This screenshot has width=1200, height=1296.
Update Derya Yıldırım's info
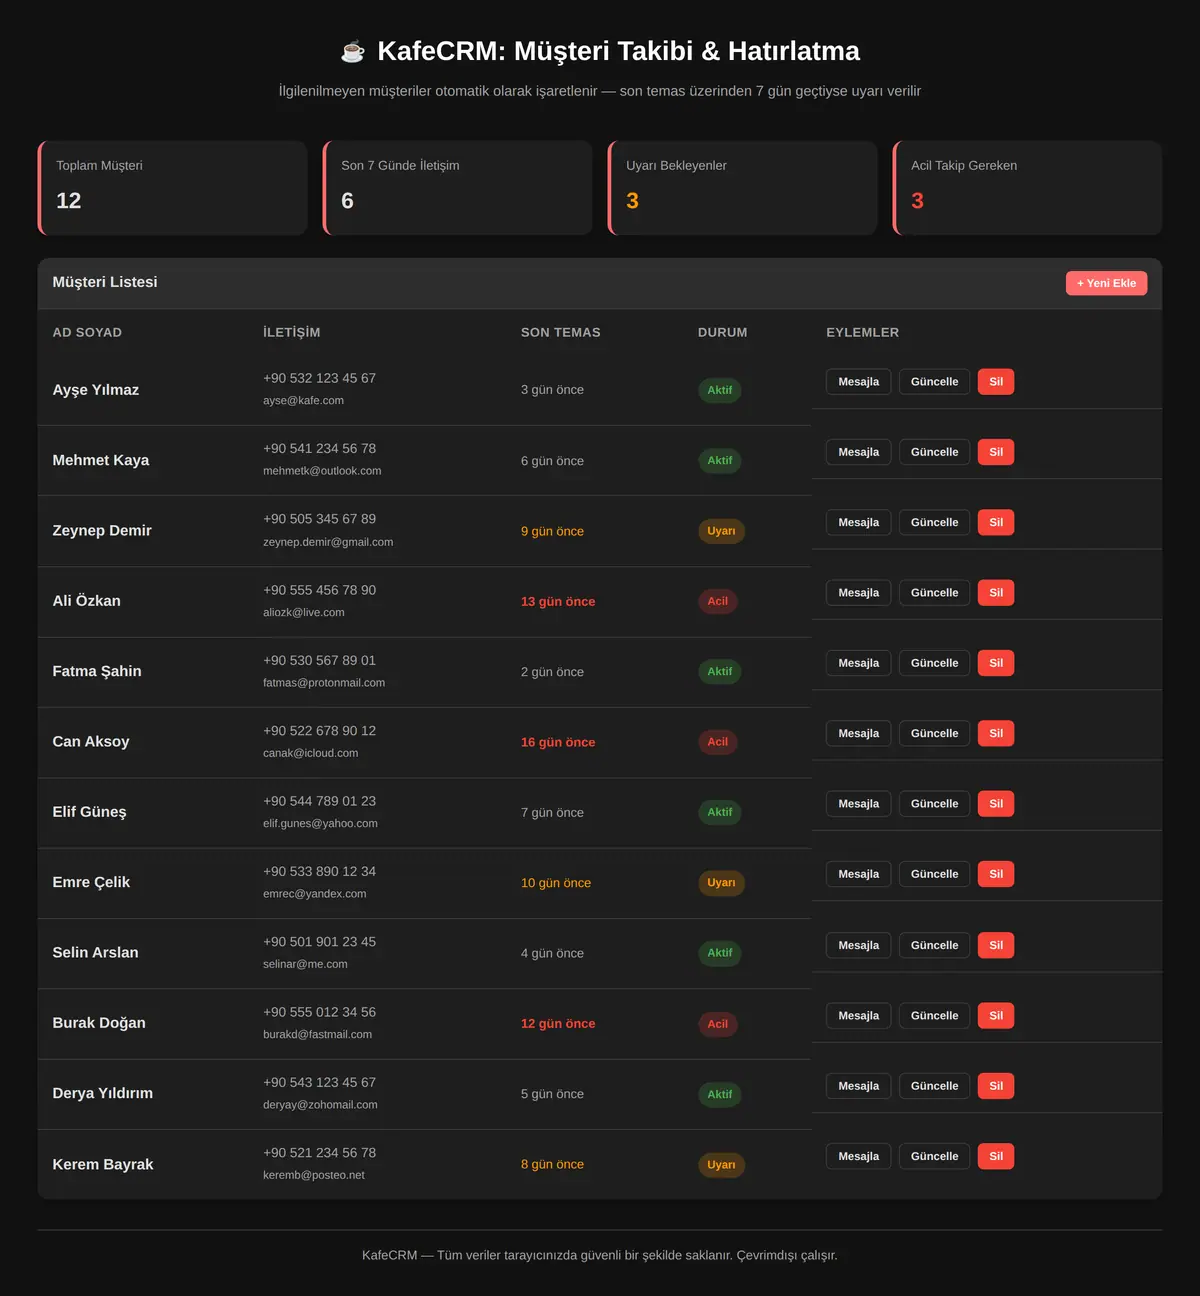934,1086
